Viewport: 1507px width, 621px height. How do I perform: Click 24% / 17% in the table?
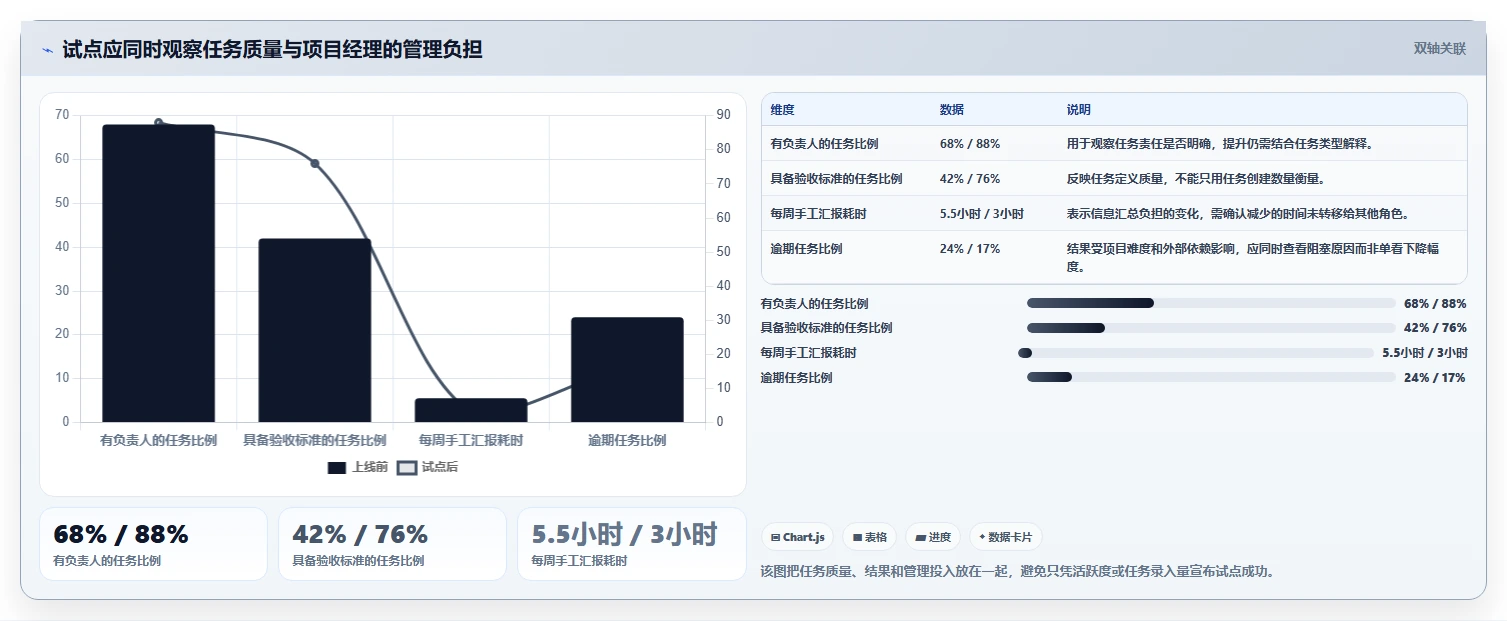tap(970, 249)
